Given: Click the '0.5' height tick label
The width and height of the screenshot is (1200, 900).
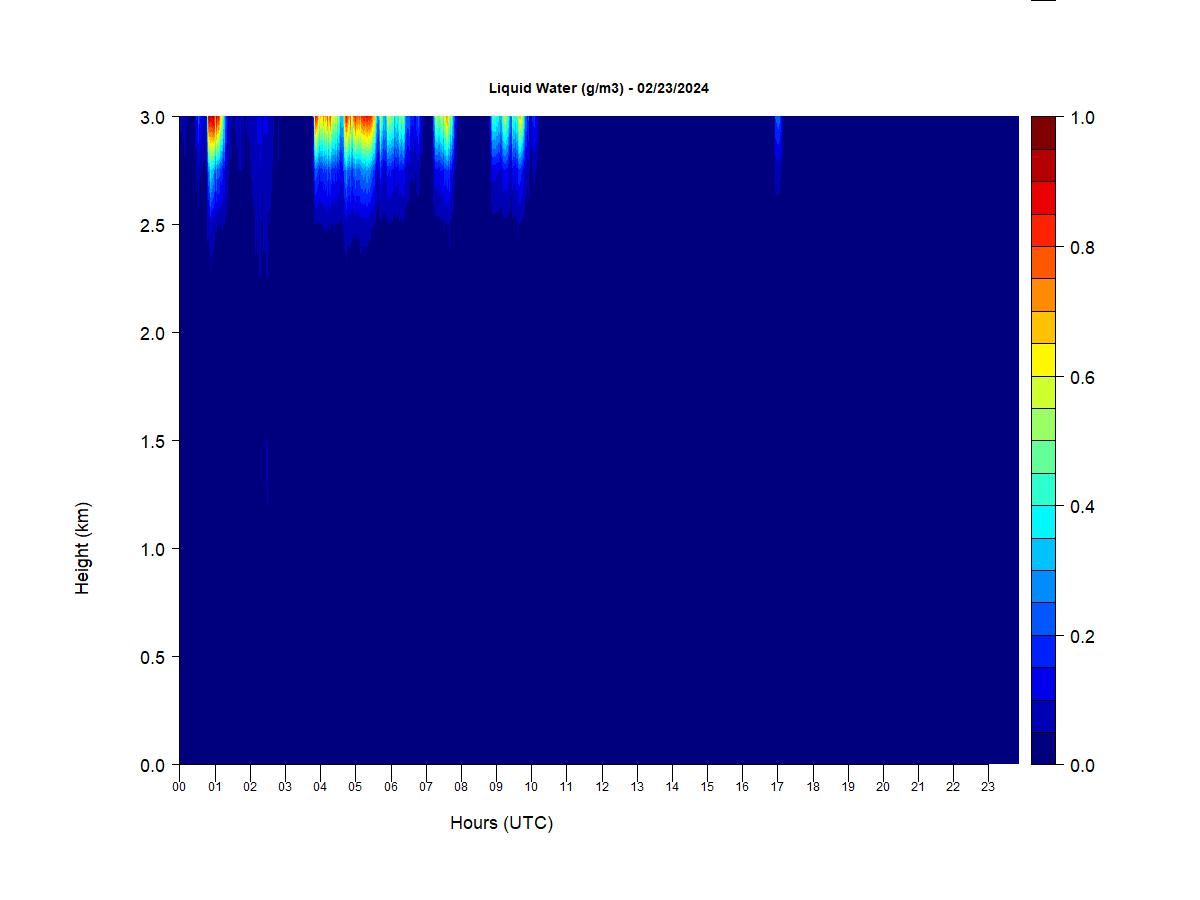Looking at the screenshot, I should point(153,657).
